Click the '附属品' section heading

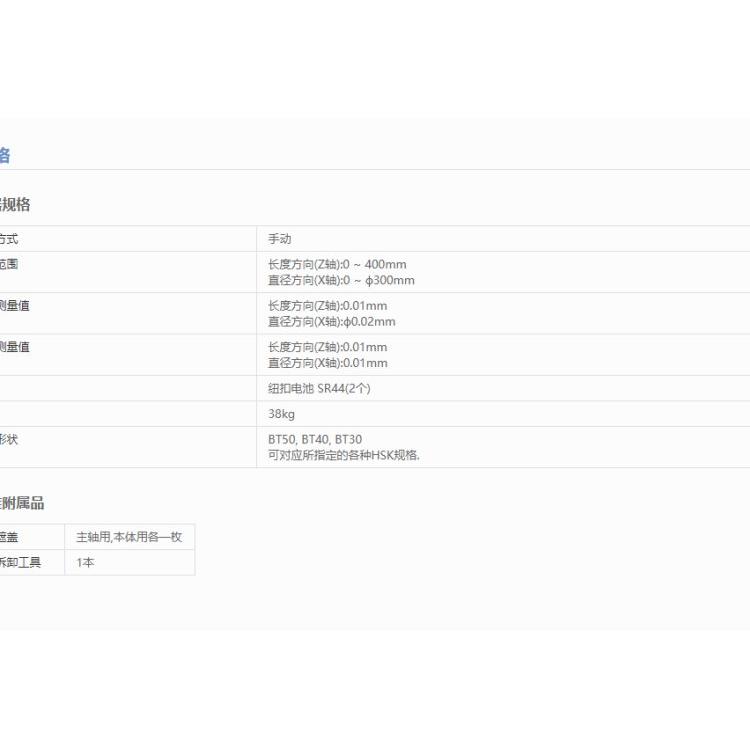tap(22, 503)
